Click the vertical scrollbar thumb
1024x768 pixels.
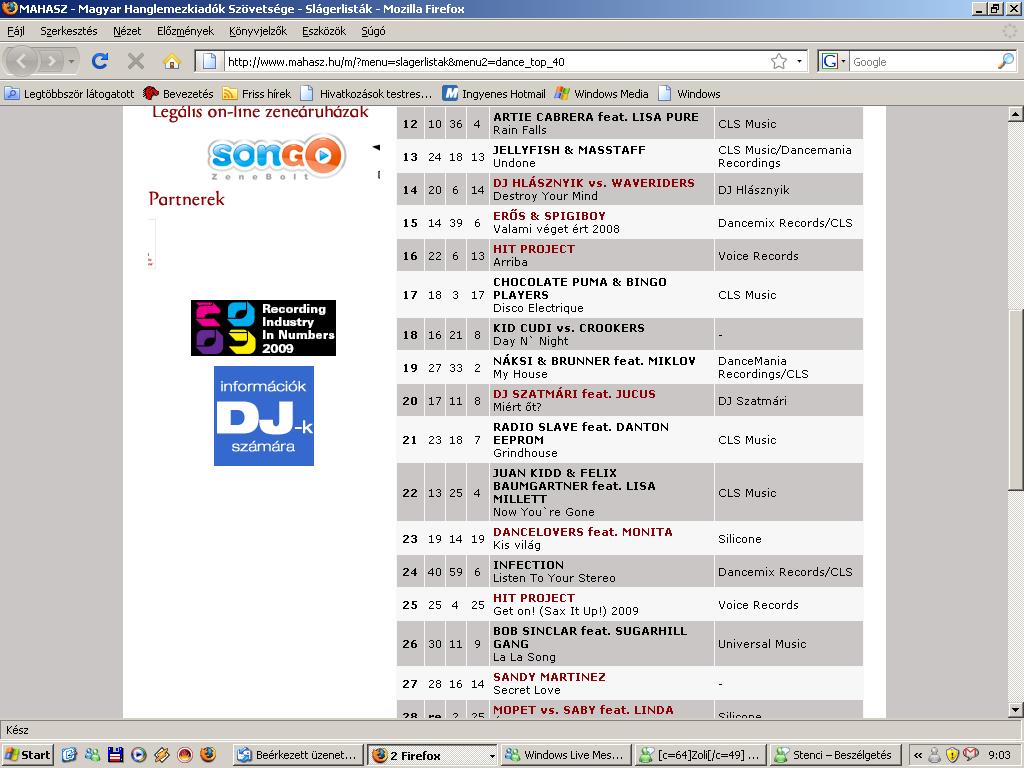pyautogui.click(x=1015, y=399)
